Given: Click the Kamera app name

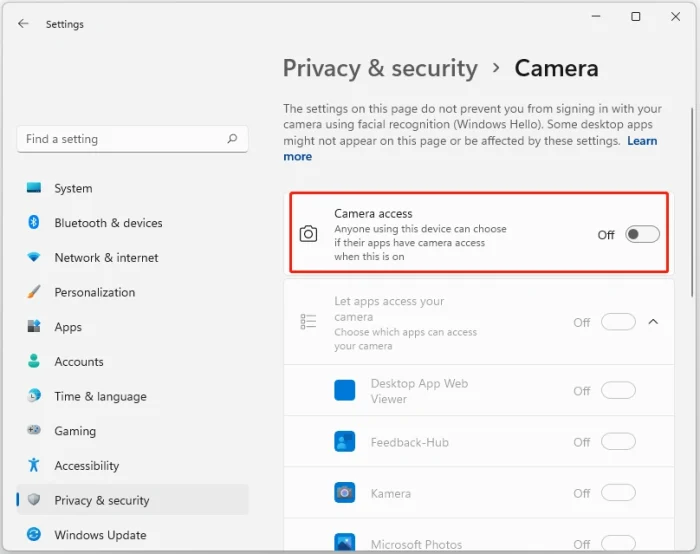Looking at the screenshot, I should tap(391, 493).
